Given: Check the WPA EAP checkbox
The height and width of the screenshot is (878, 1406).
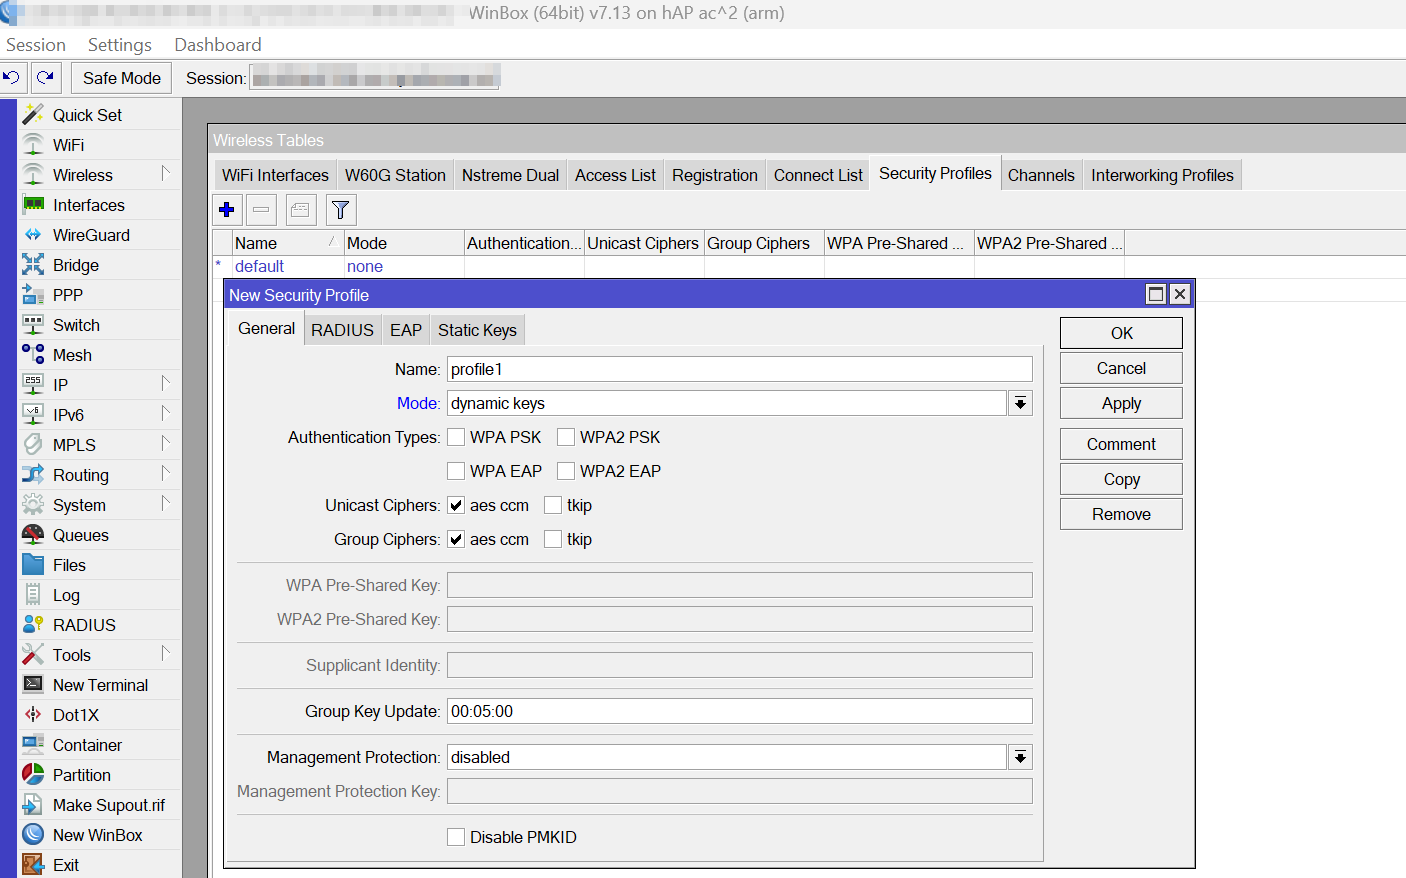Looking at the screenshot, I should (x=456, y=471).
